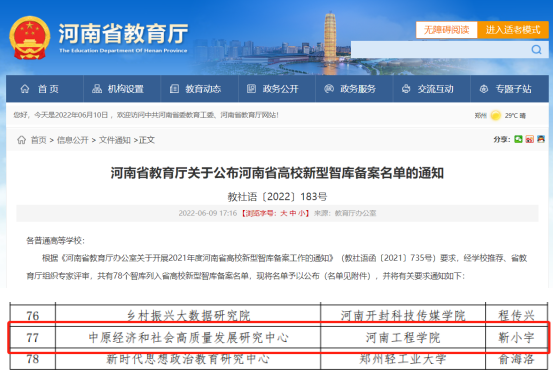Set font size to 大

tap(284, 213)
